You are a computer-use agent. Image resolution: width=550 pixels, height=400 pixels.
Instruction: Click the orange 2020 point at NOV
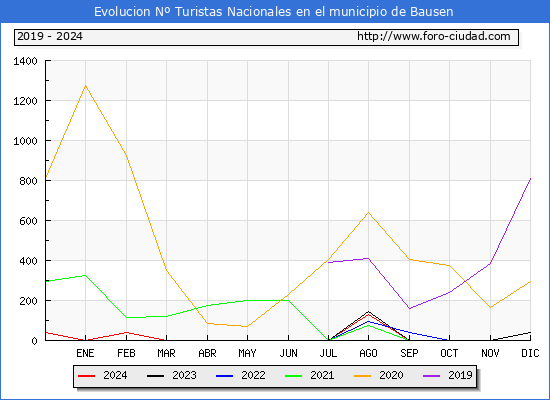point(489,307)
